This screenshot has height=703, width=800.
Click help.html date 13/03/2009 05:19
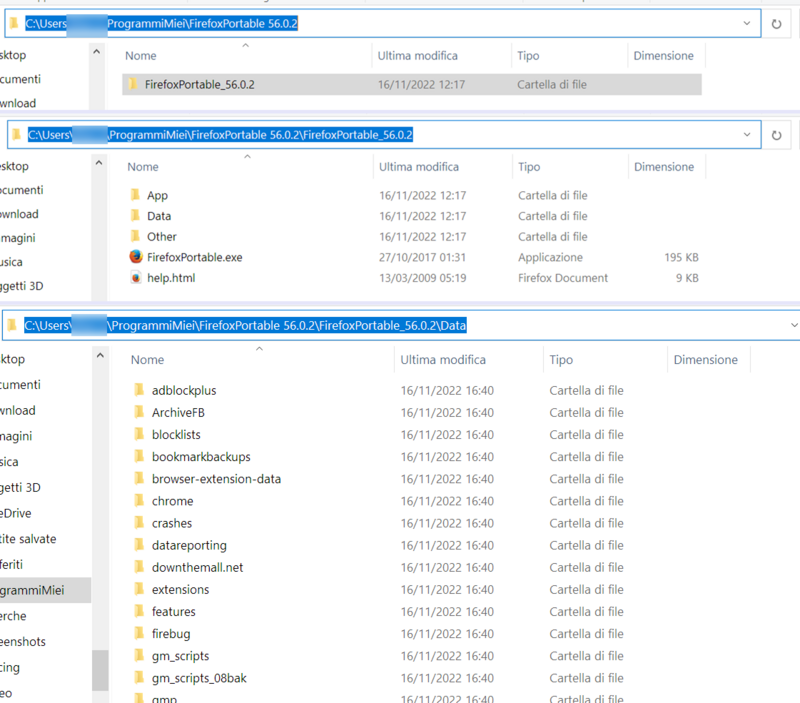click(422, 278)
